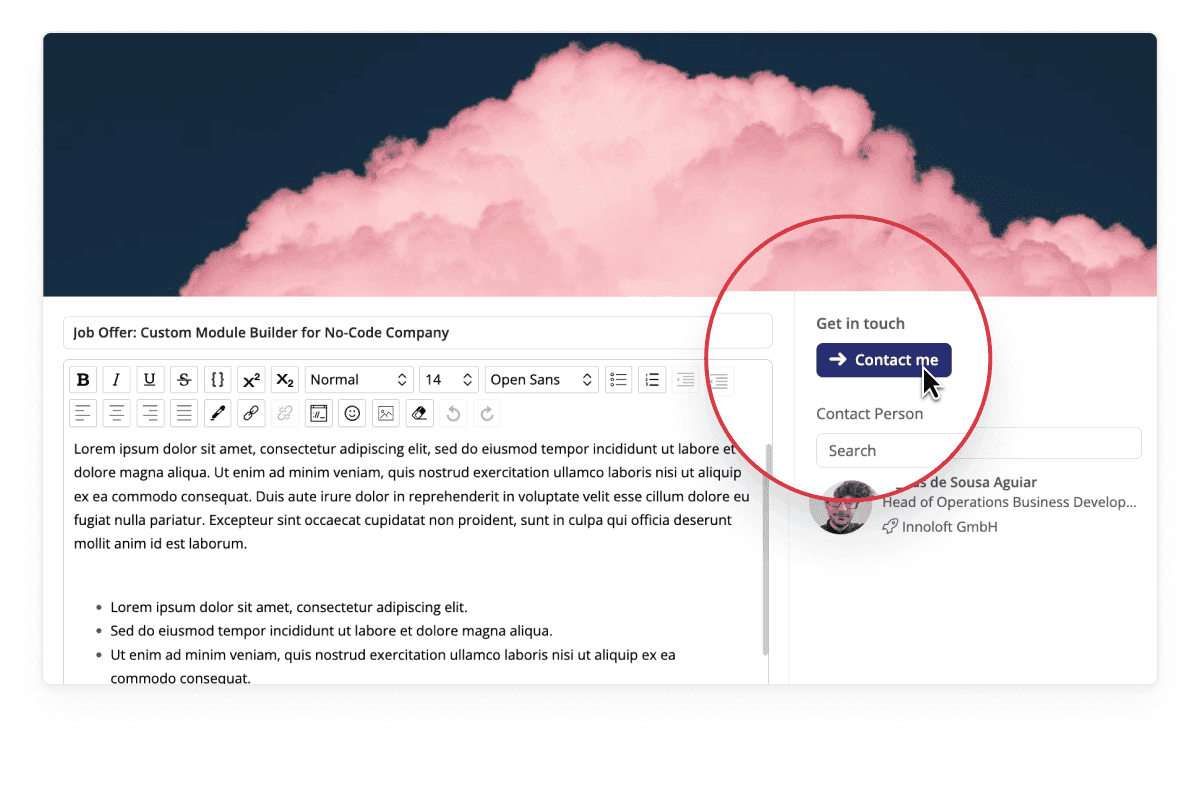Clear formatting with the eraser icon

click(x=419, y=413)
